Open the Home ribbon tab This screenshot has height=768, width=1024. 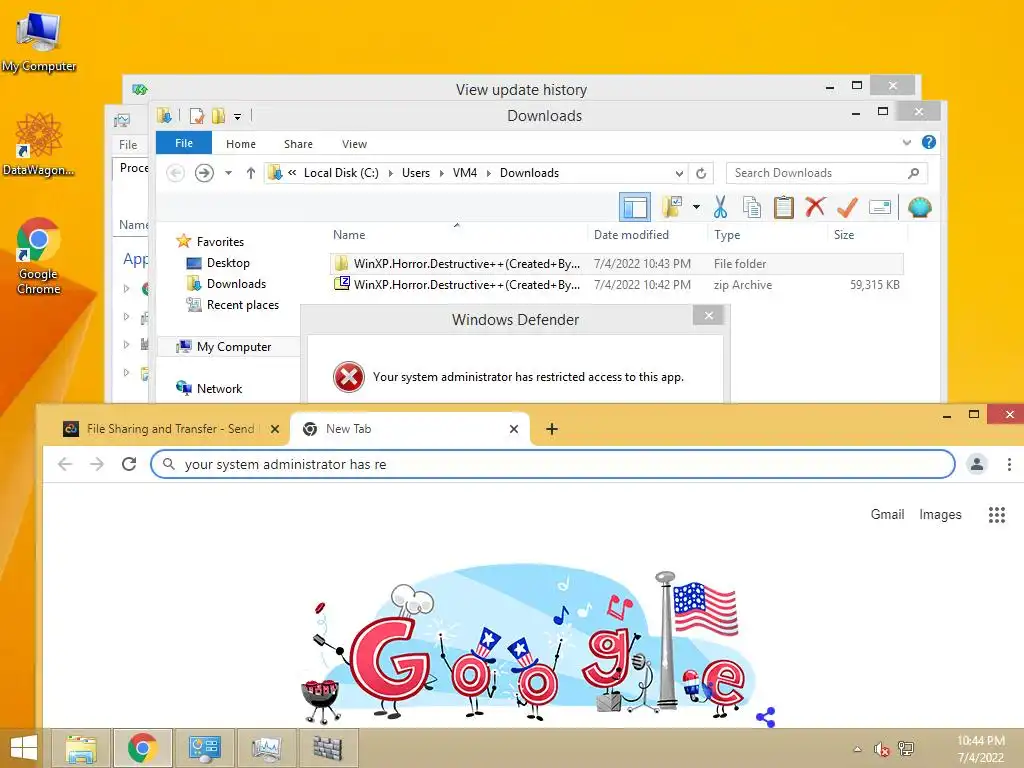point(241,144)
